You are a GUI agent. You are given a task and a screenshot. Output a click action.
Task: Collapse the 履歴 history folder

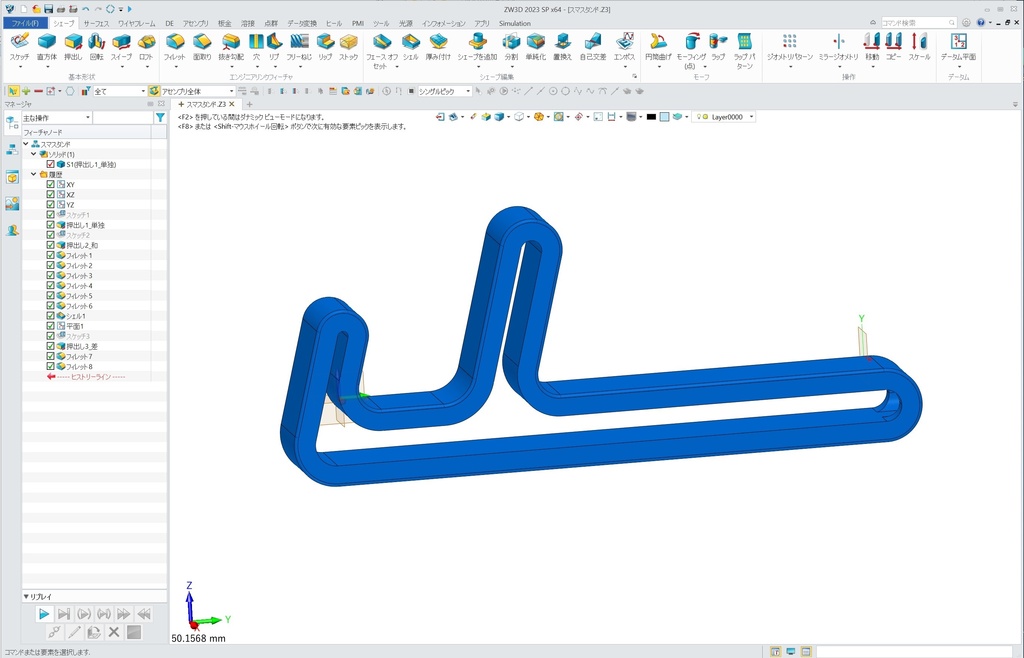[34, 174]
